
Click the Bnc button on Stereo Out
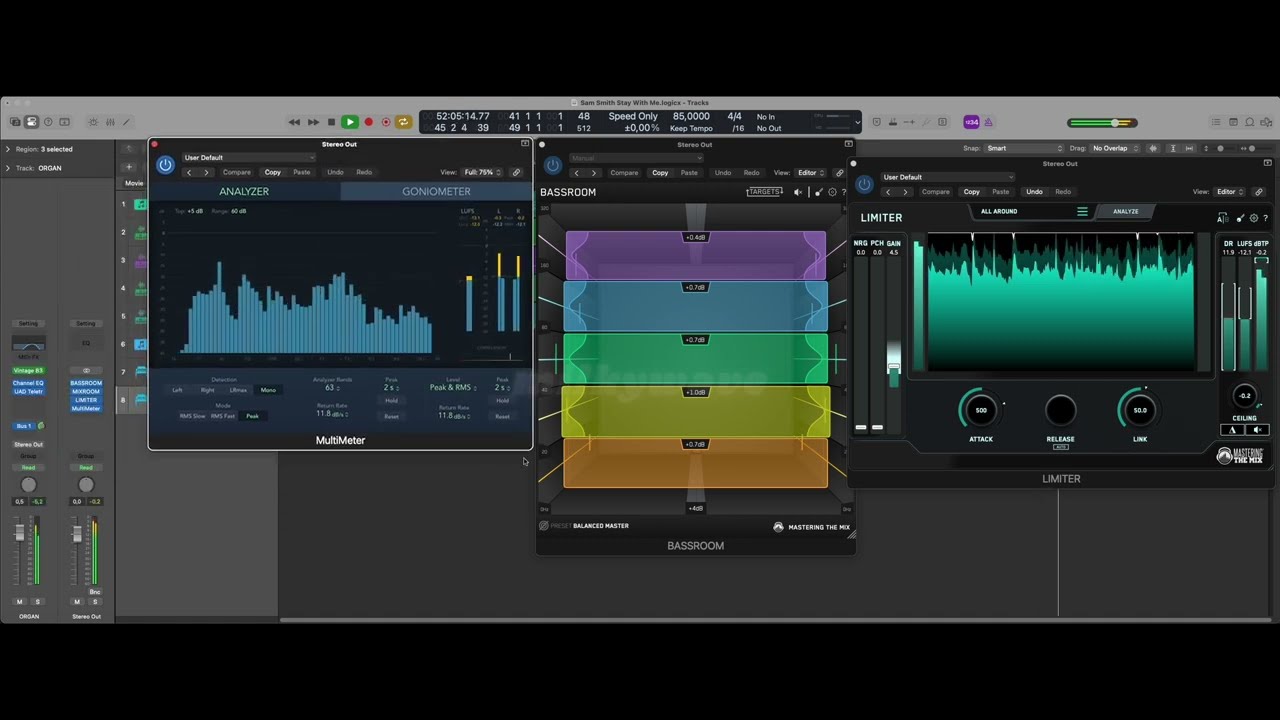pos(95,592)
